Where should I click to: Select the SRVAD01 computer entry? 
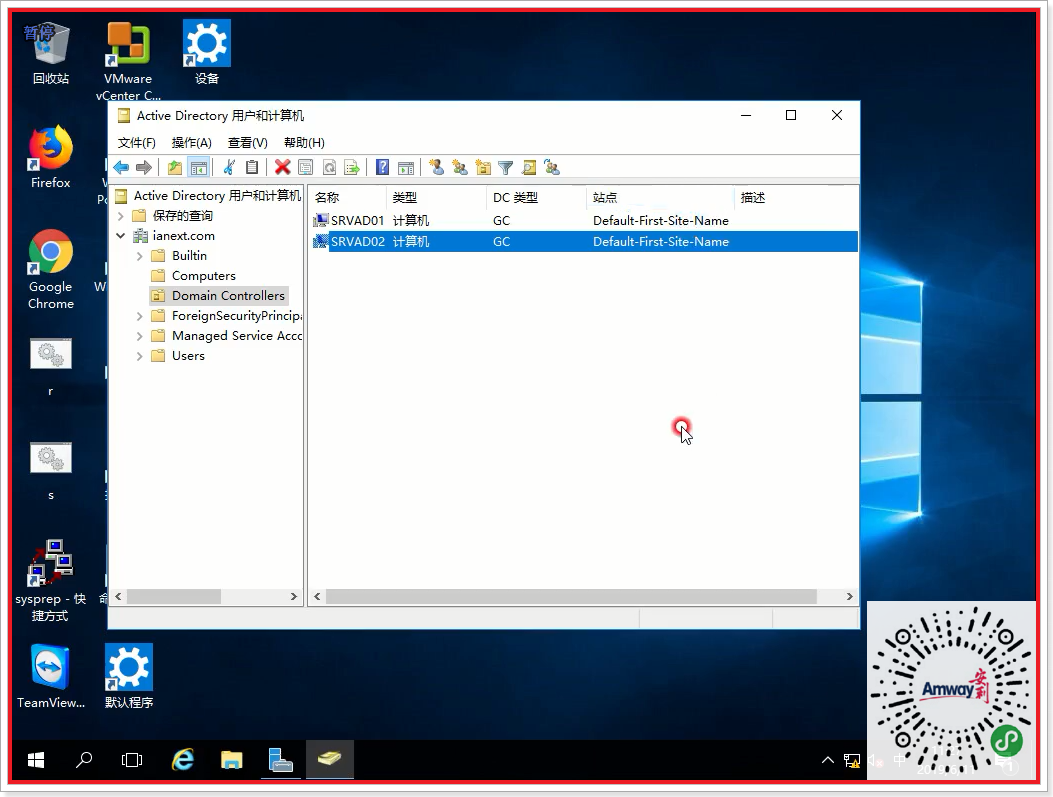[x=585, y=220]
